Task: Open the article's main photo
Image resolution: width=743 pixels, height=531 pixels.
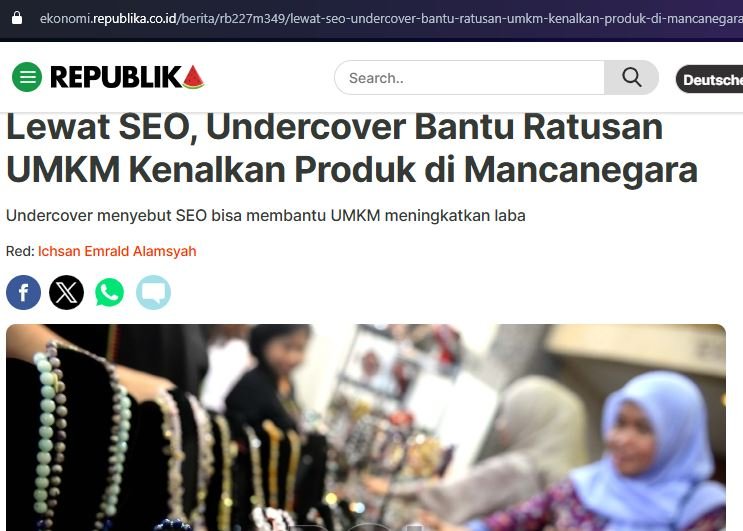Action: pos(366,427)
